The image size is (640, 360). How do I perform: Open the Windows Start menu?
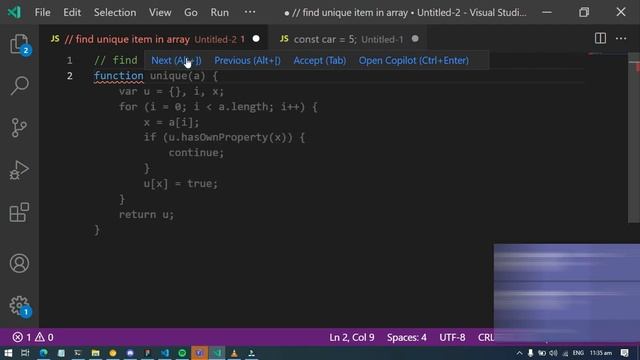[8, 353]
